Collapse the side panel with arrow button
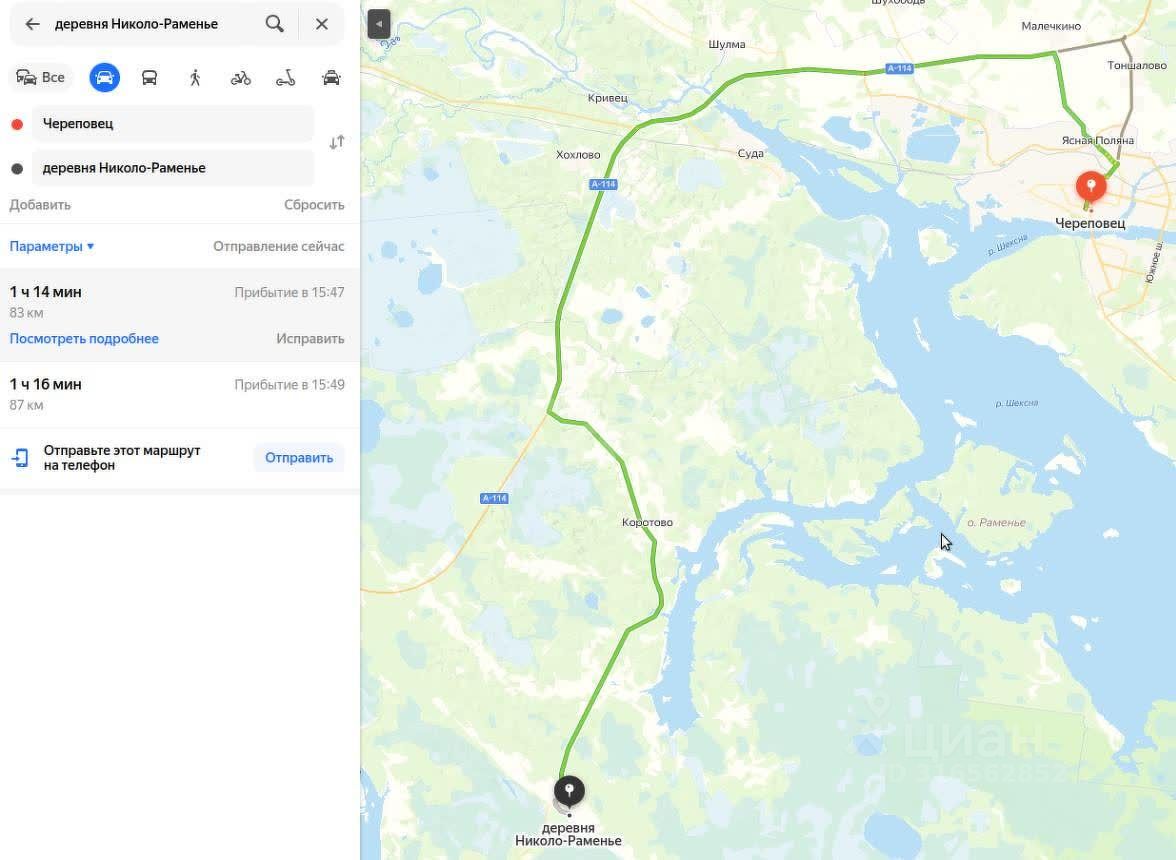This screenshot has height=860, width=1176. point(379,24)
